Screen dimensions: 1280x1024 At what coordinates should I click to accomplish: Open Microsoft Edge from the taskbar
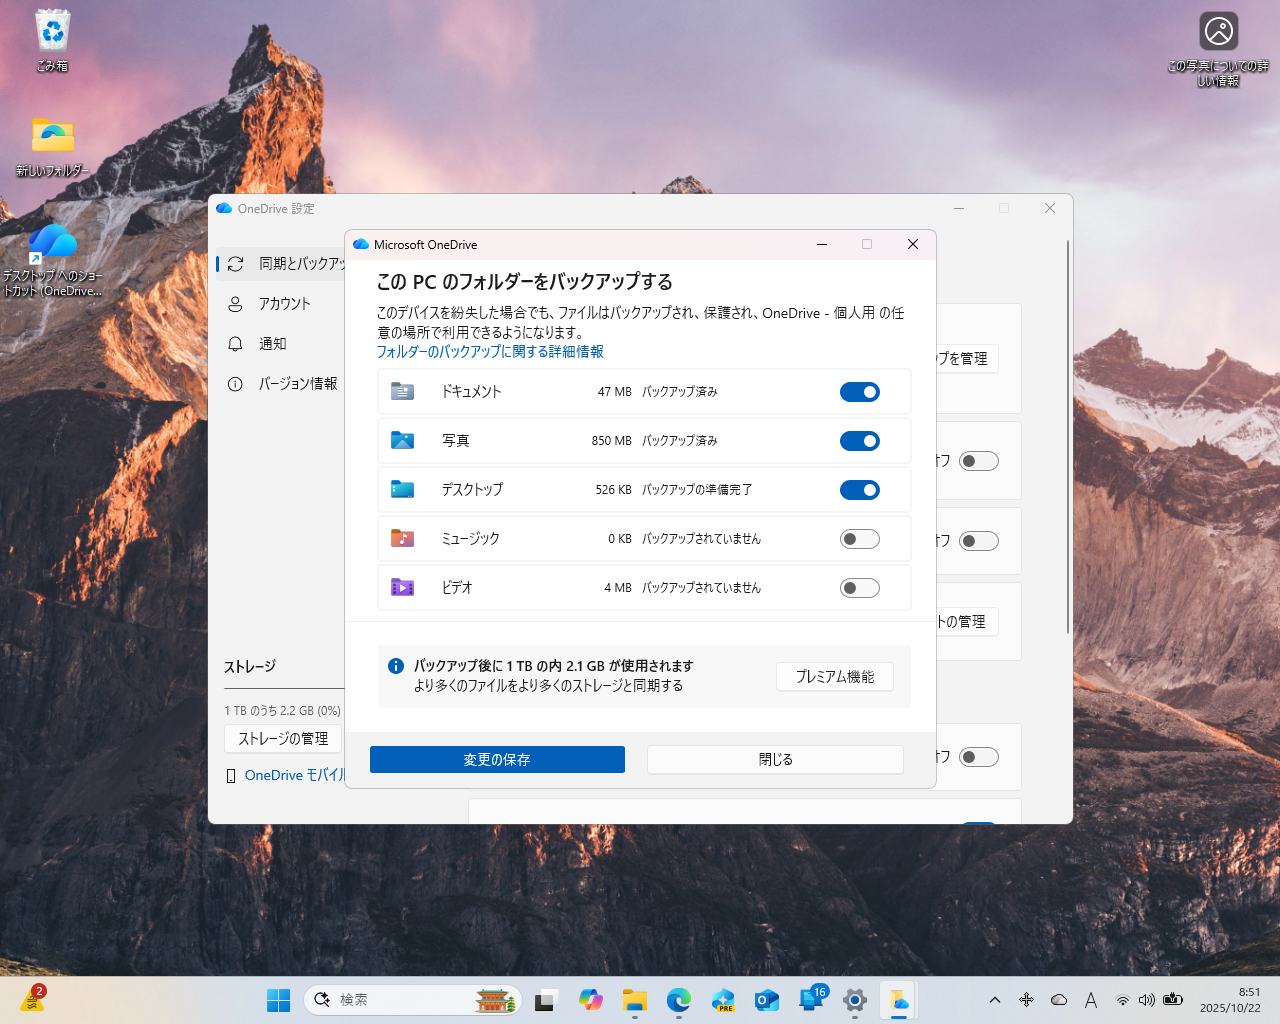(679, 1000)
